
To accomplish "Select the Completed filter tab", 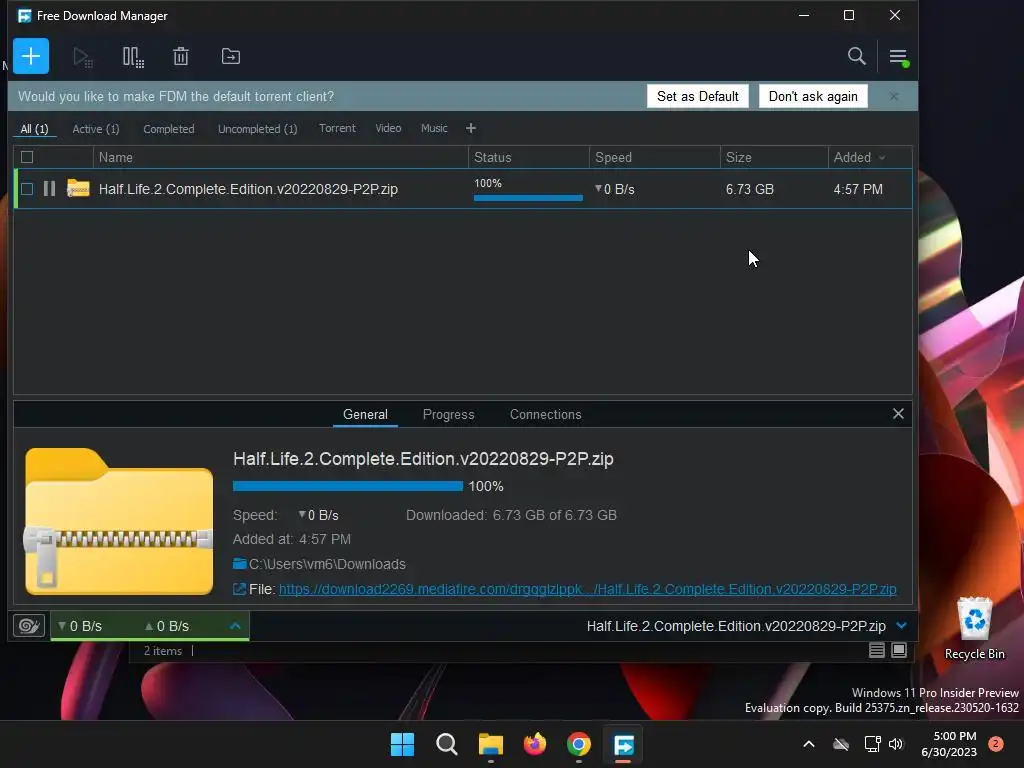I will coord(168,129).
